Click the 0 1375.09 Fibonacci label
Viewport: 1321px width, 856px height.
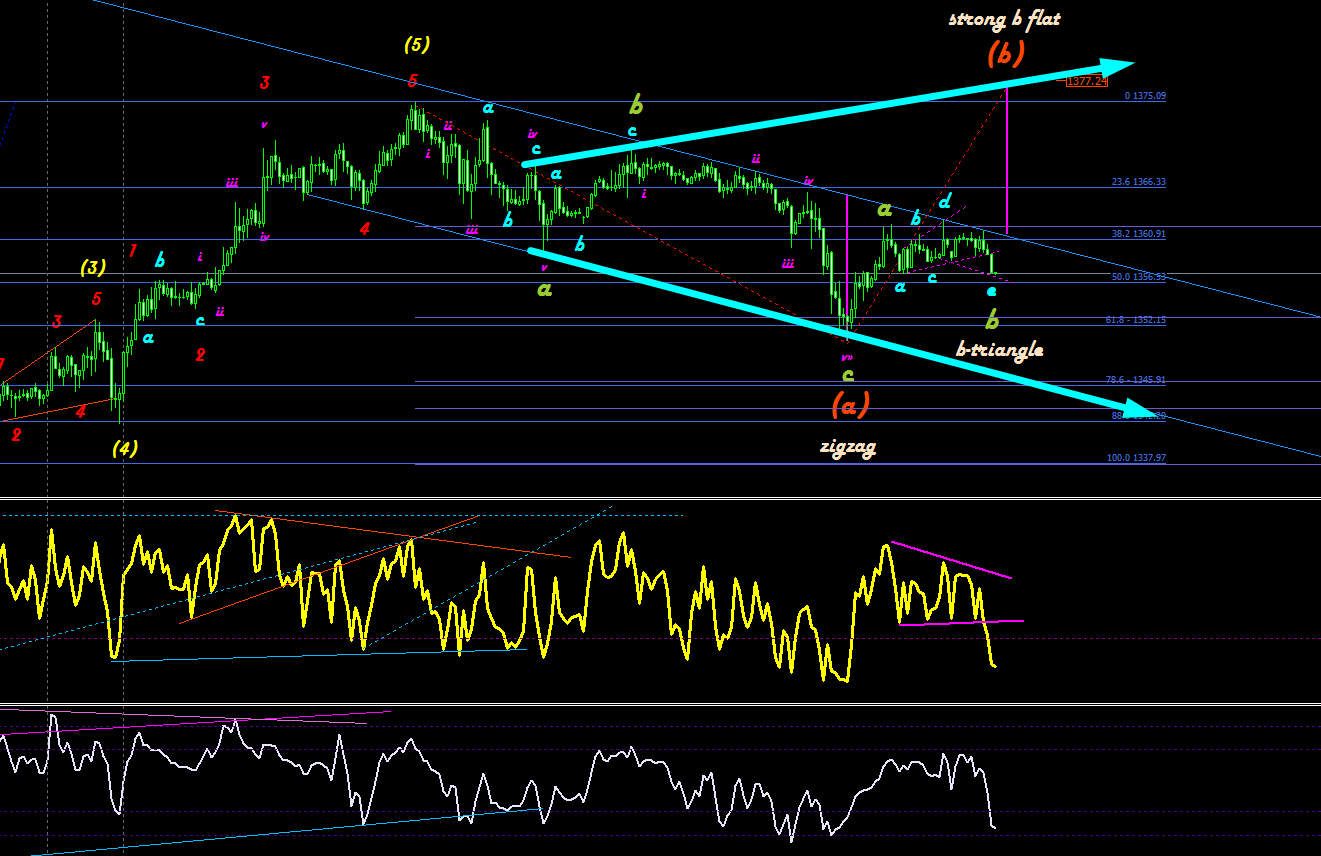[1145, 96]
